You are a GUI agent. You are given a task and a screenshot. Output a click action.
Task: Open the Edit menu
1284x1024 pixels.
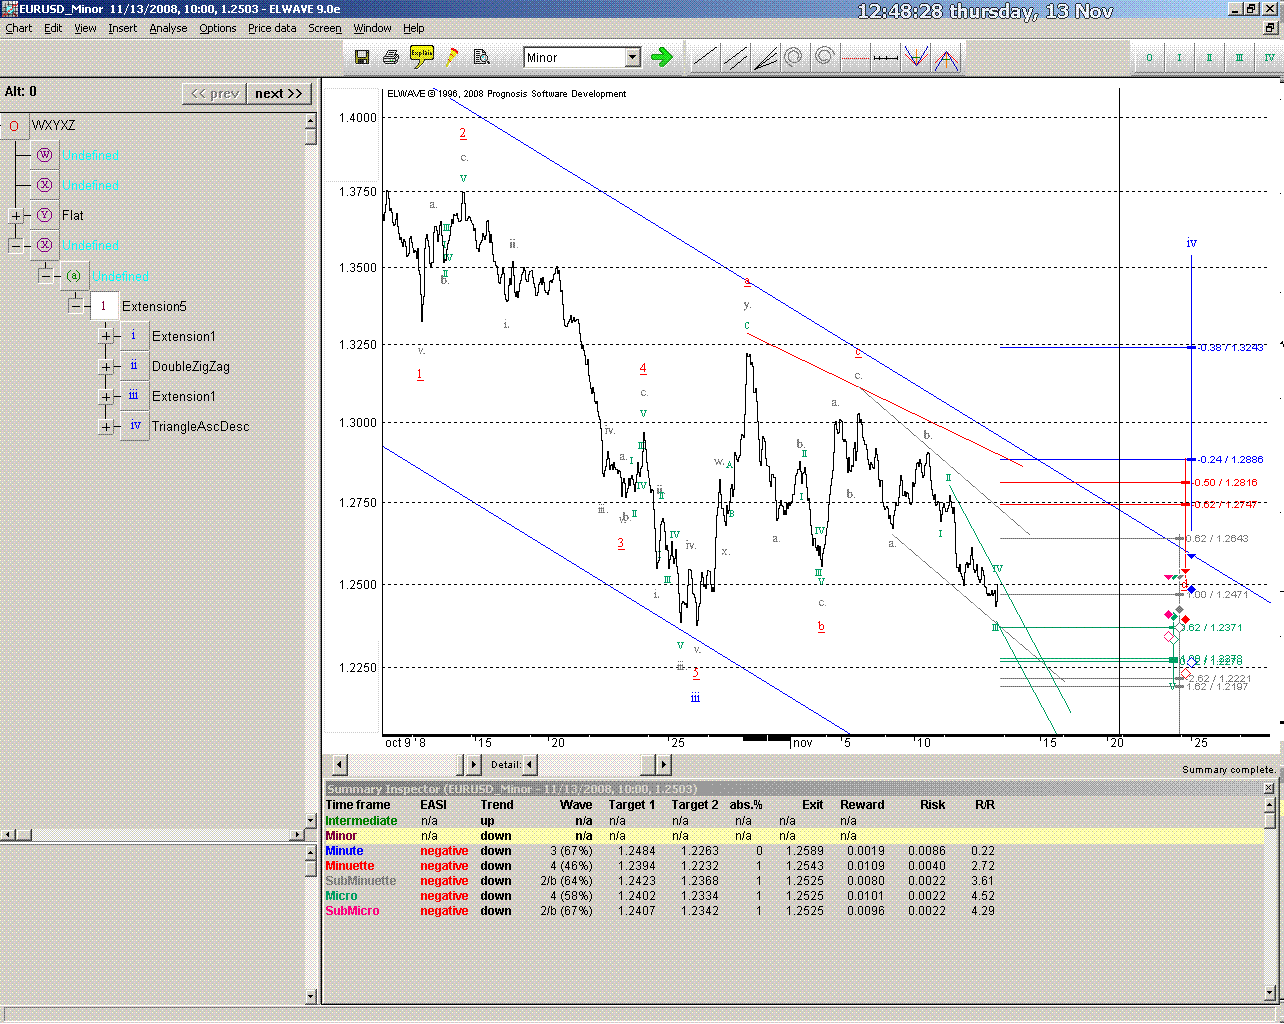[x=53, y=28]
